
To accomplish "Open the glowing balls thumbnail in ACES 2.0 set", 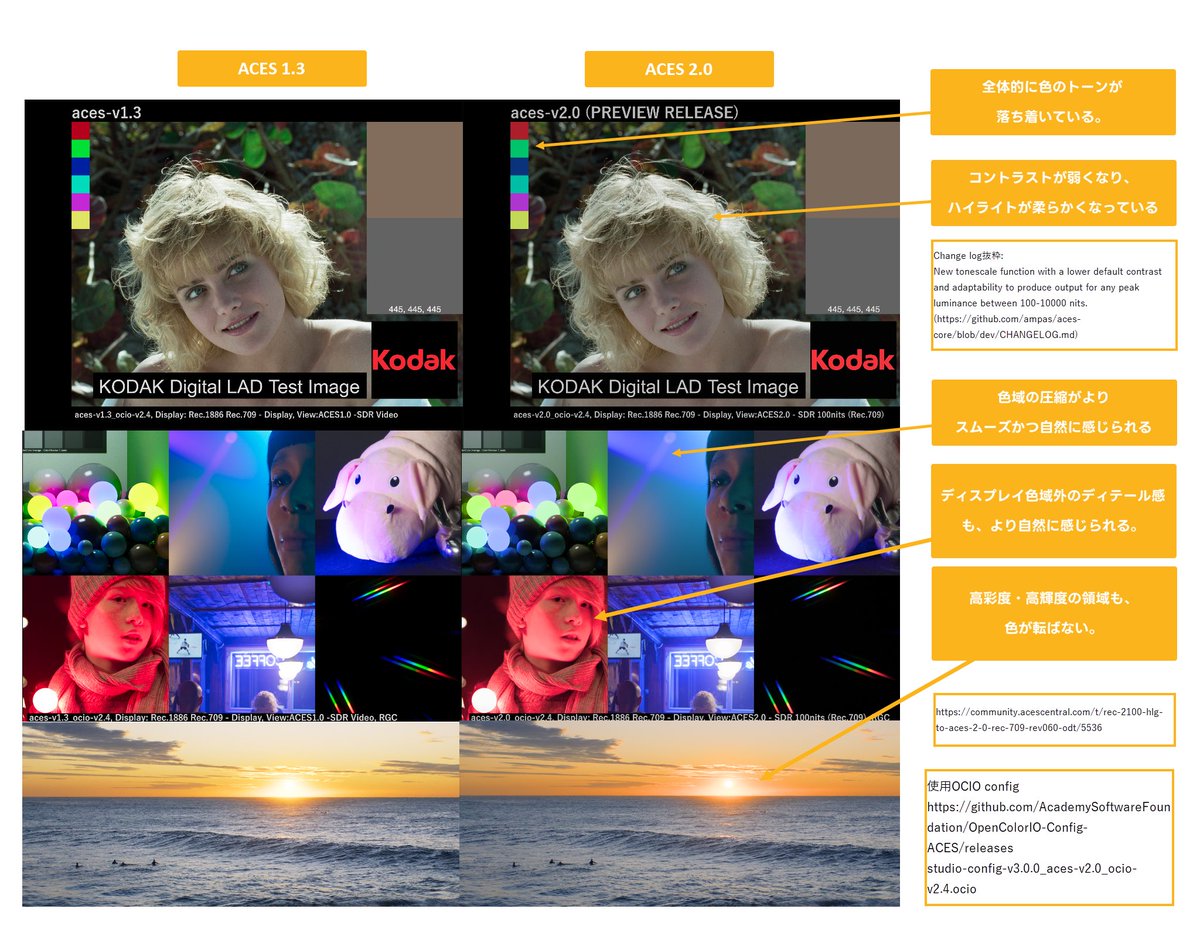I will tap(534, 503).
